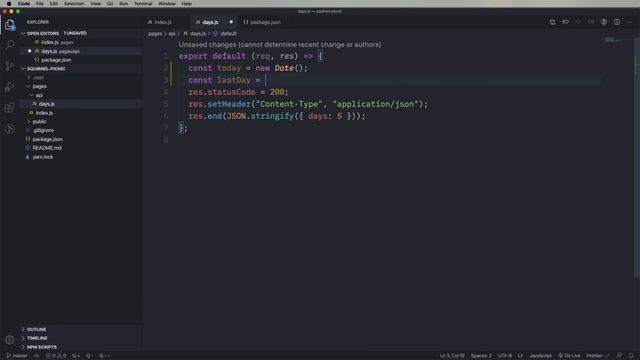Click the editor vertical scrollbar
The height and width of the screenshot is (360, 640).
tap(637, 157)
